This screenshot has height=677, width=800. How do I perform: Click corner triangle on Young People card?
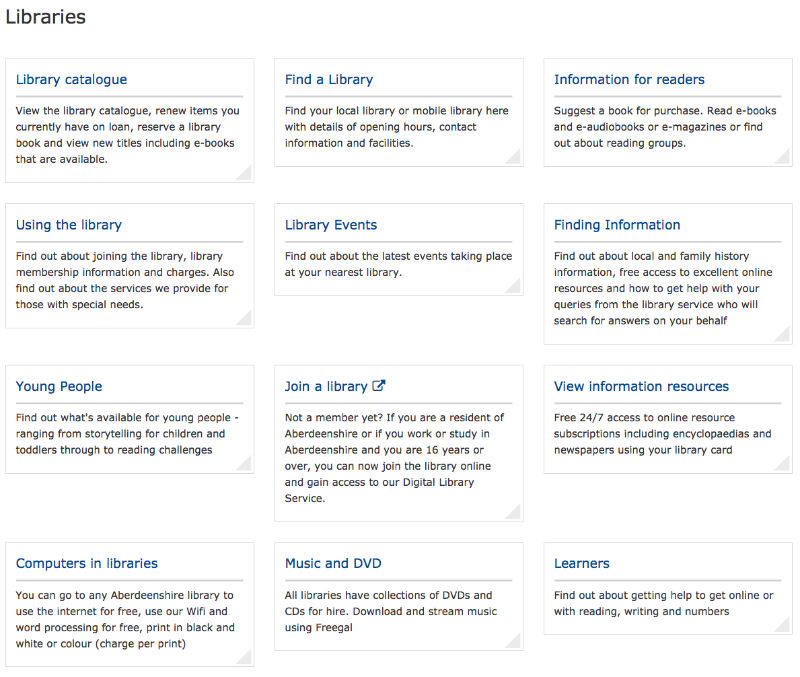coord(244,464)
